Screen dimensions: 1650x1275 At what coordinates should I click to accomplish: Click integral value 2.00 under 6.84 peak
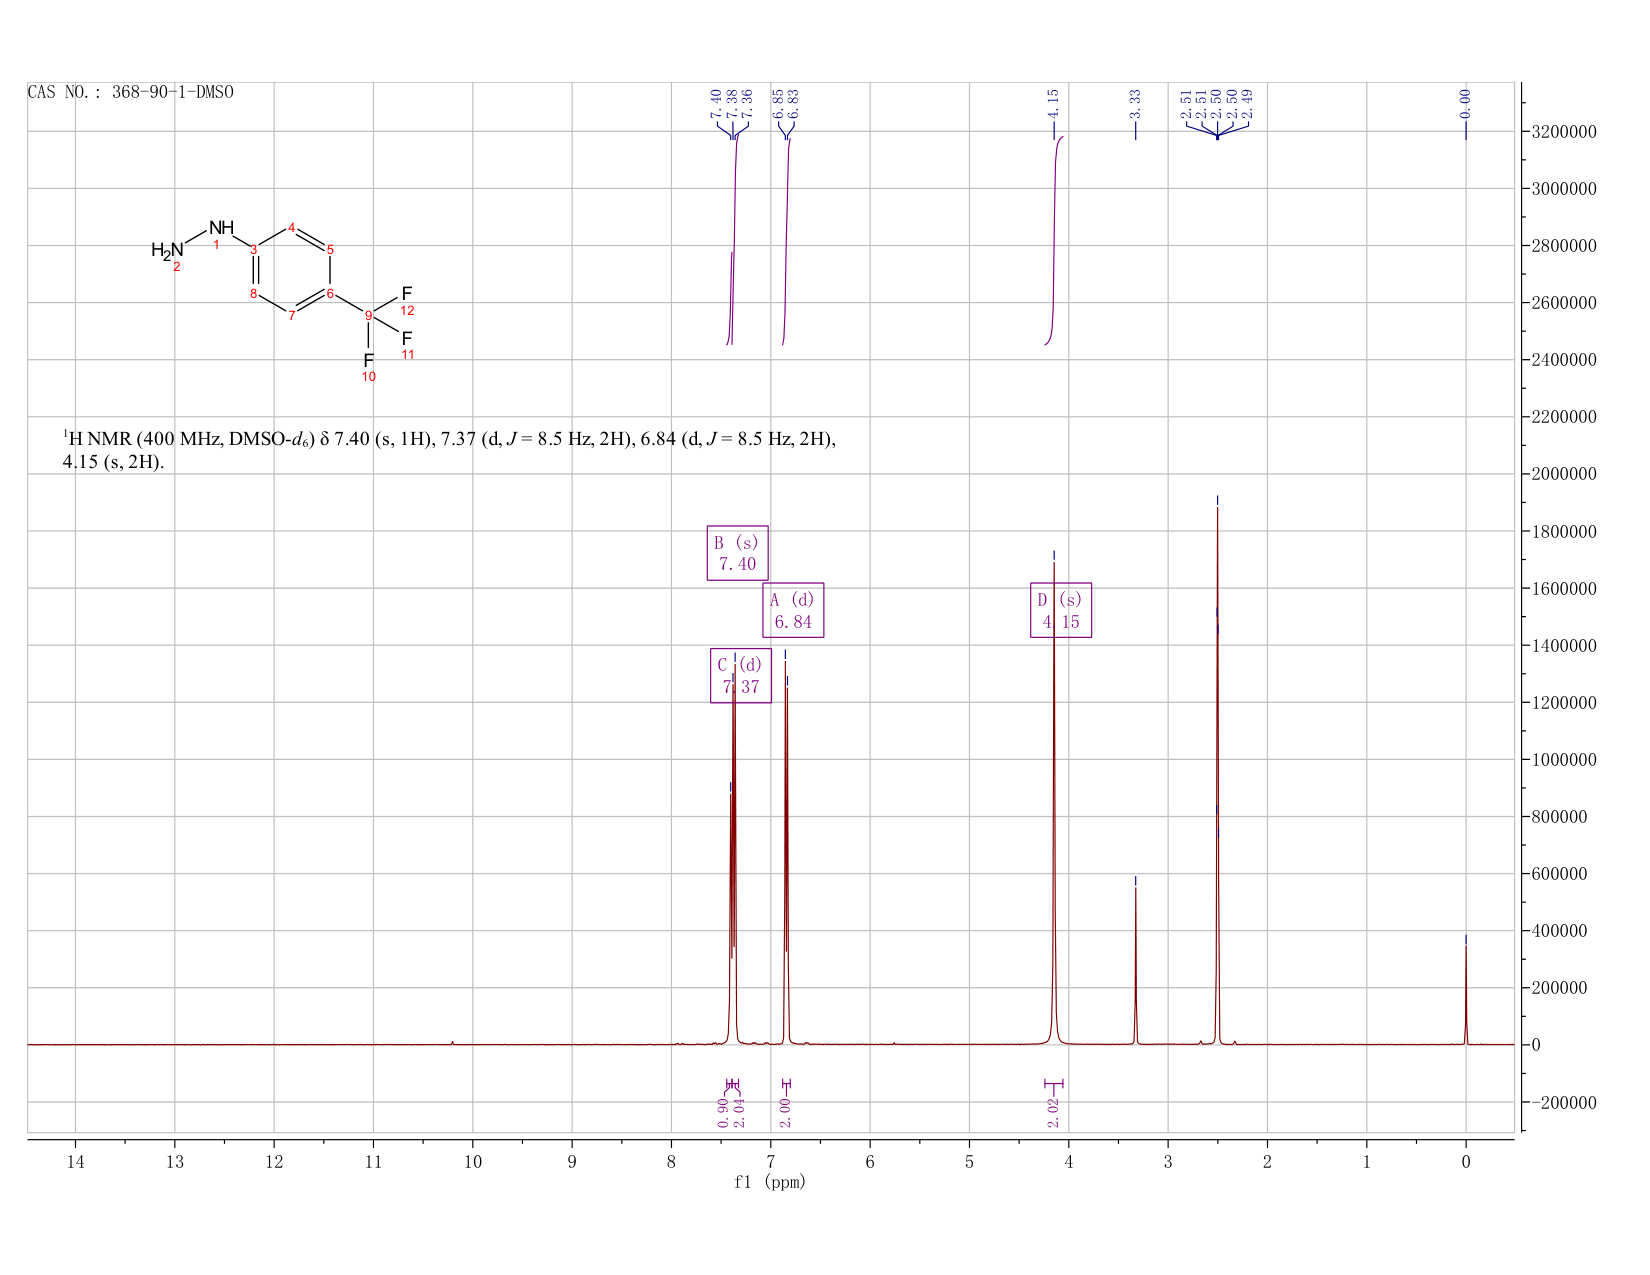[785, 1112]
